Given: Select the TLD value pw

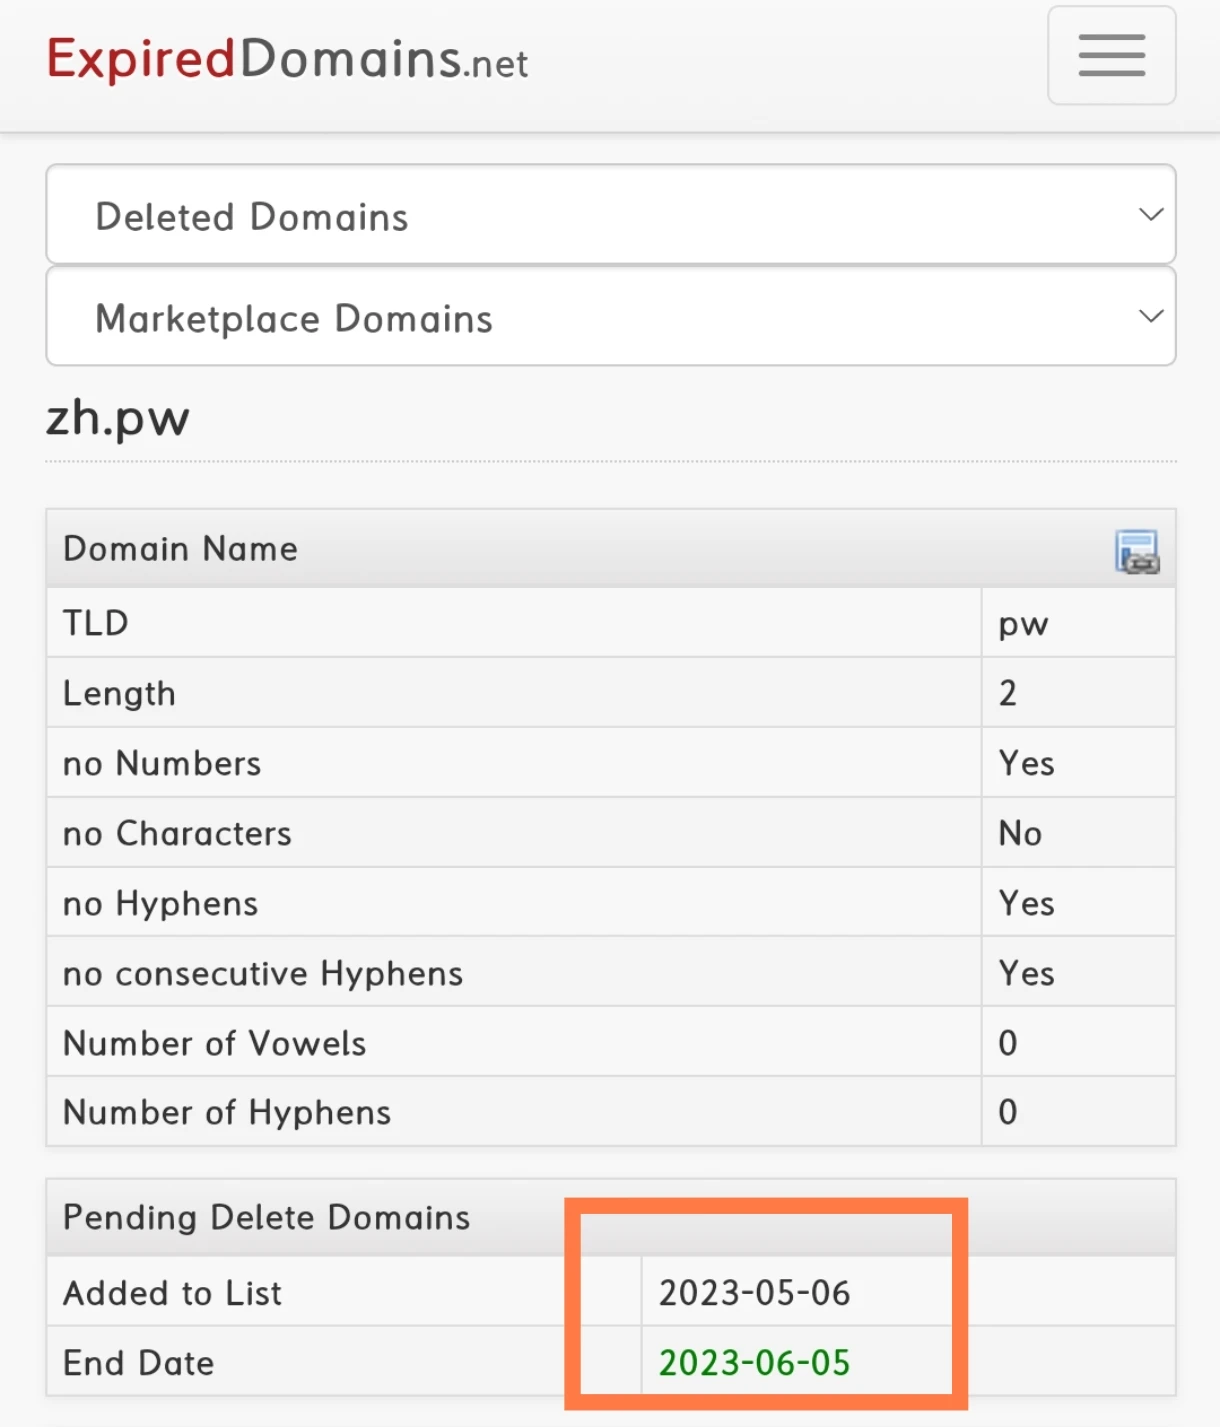Looking at the screenshot, I should tap(1023, 624).
